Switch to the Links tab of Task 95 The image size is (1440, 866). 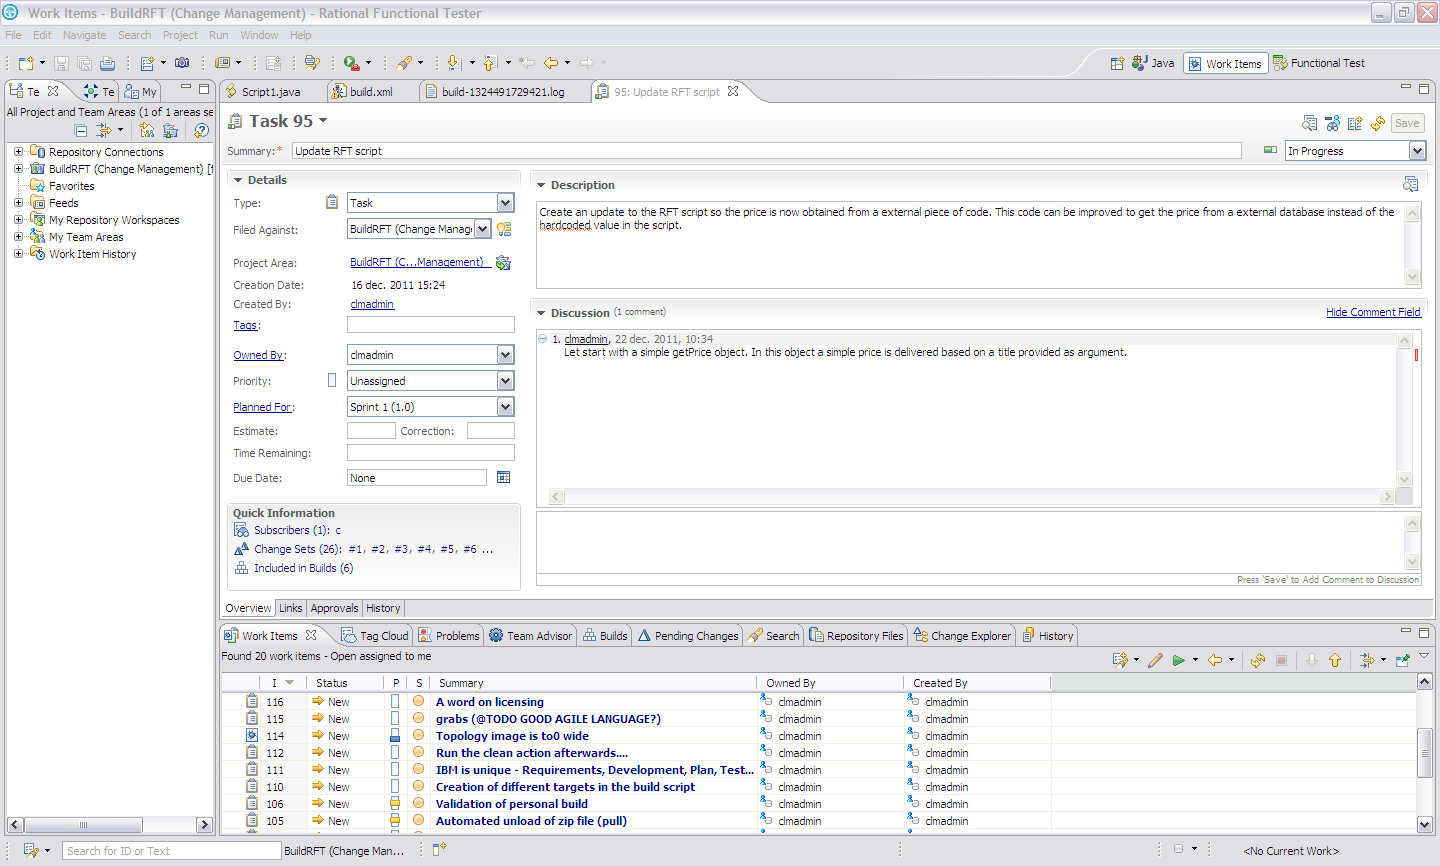click(291, 608)
